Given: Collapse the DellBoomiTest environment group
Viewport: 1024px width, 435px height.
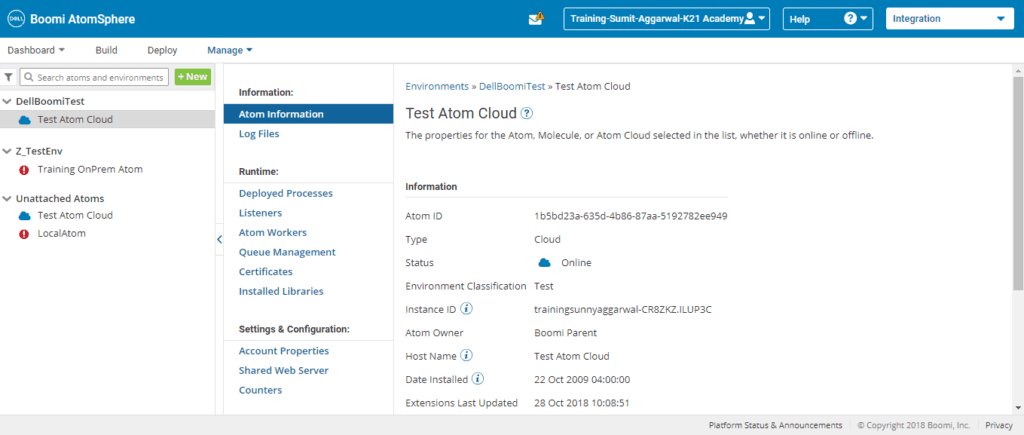Looking at the screenshot, I should 7,102.
